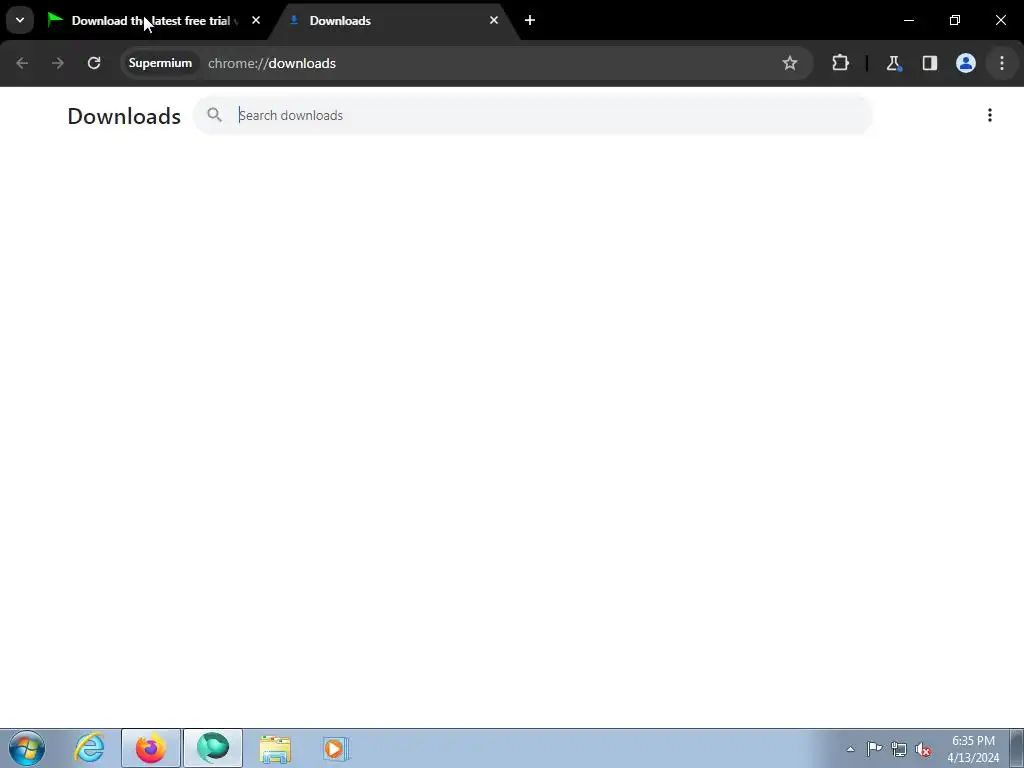Open the profile avatar menu
Screen dimensions: 1024x768
965,63
